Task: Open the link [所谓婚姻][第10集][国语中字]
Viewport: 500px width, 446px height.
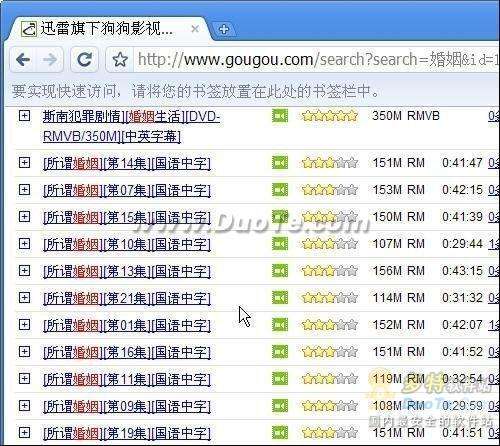Action: point(127,245)
